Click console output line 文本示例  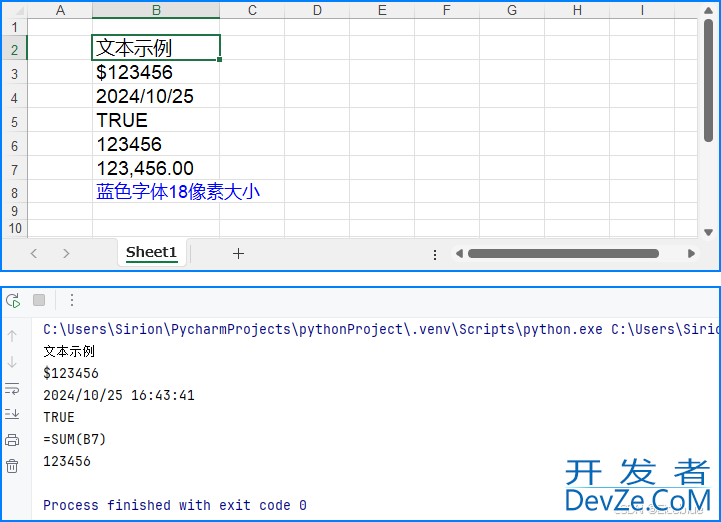[x=69, y=351]
